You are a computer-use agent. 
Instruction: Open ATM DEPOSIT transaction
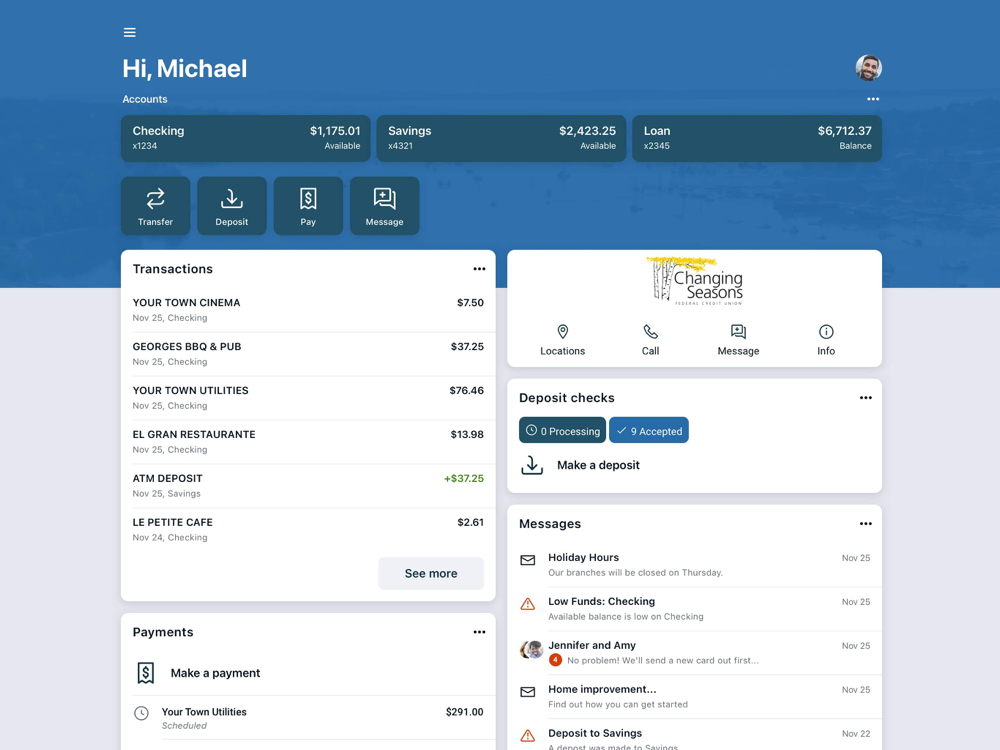308,486
